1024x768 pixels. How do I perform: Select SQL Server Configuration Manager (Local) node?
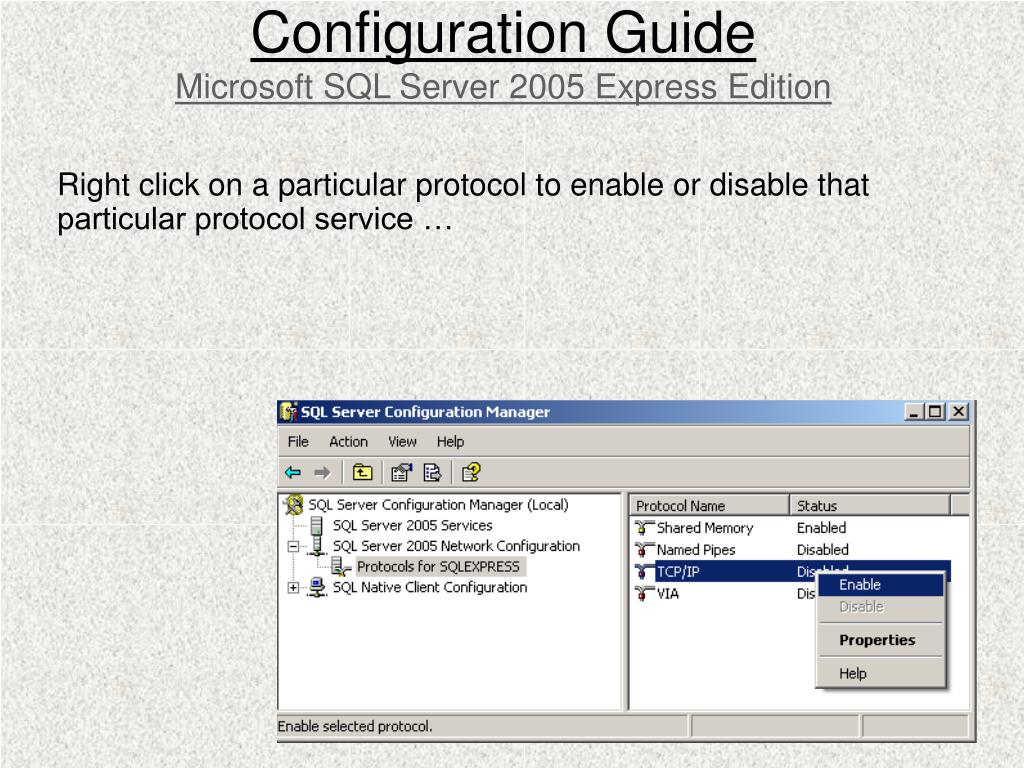(438, 505)
